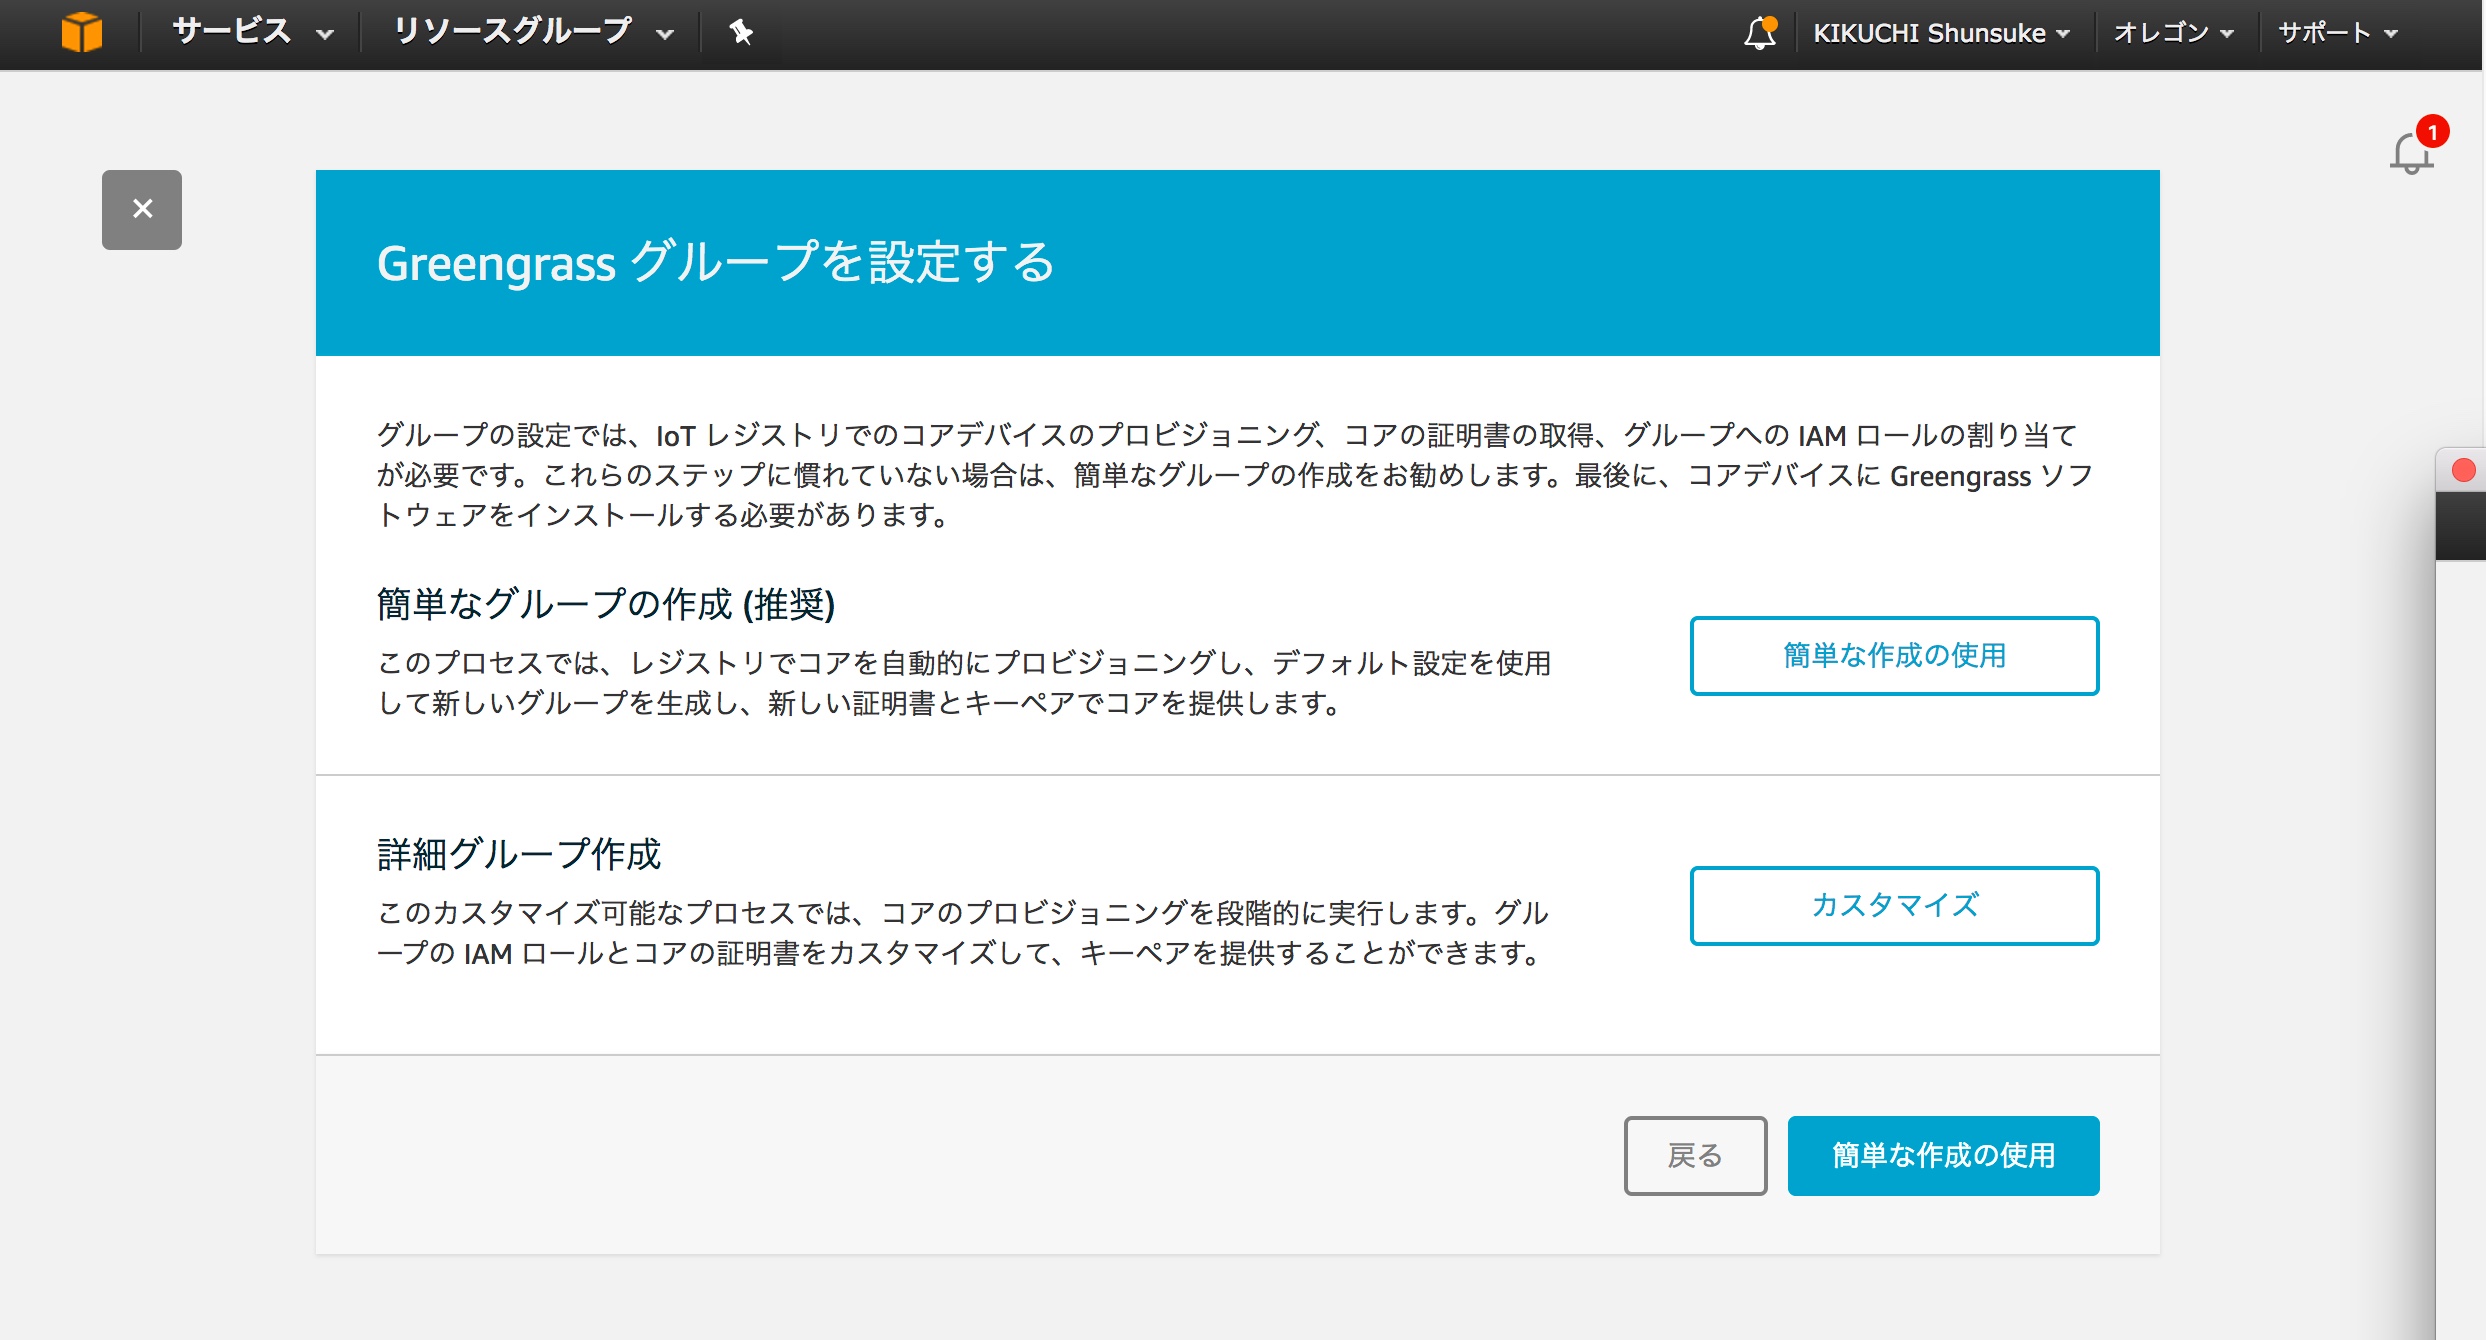
Task: Open the サポート menu
Action: (x=2338, y=33)
